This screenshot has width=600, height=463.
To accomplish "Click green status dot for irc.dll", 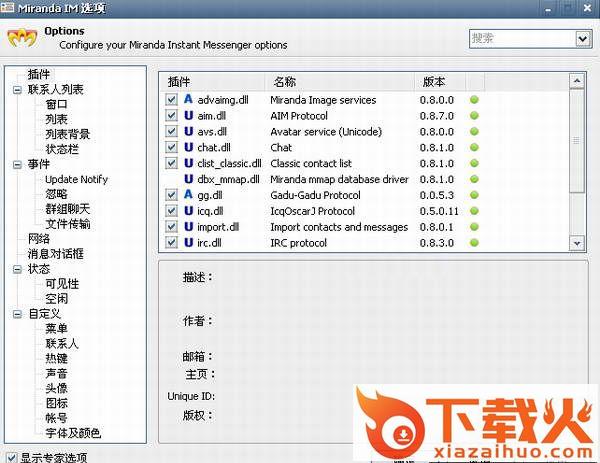I will point(474,243).
